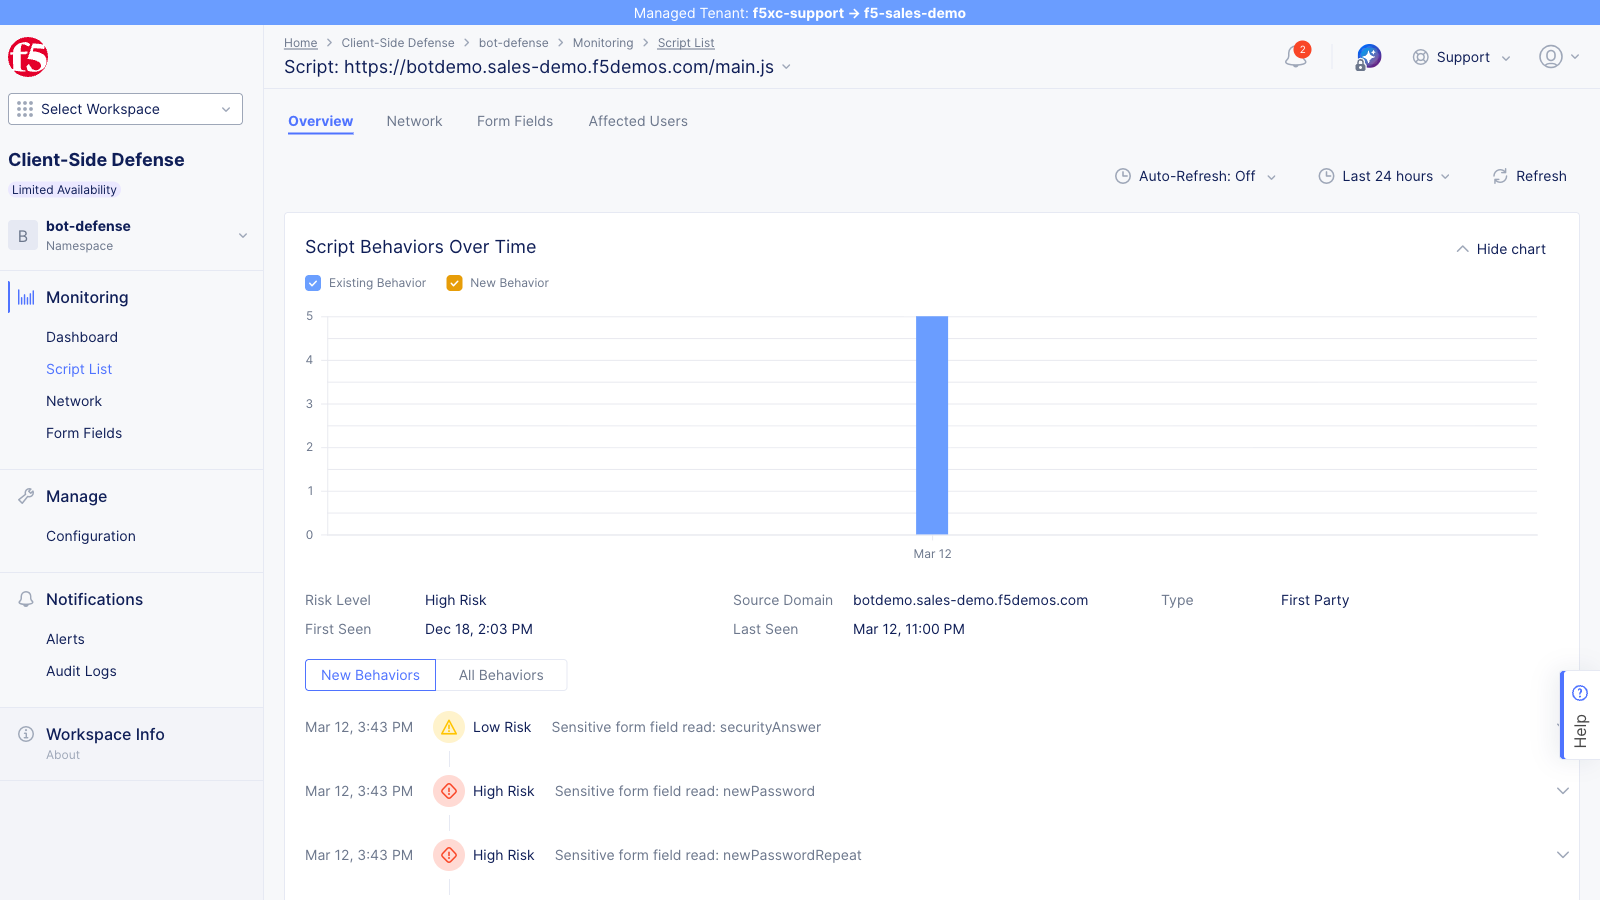Open the Last 24 hours time range dropdown

(x=1384, y=176)
